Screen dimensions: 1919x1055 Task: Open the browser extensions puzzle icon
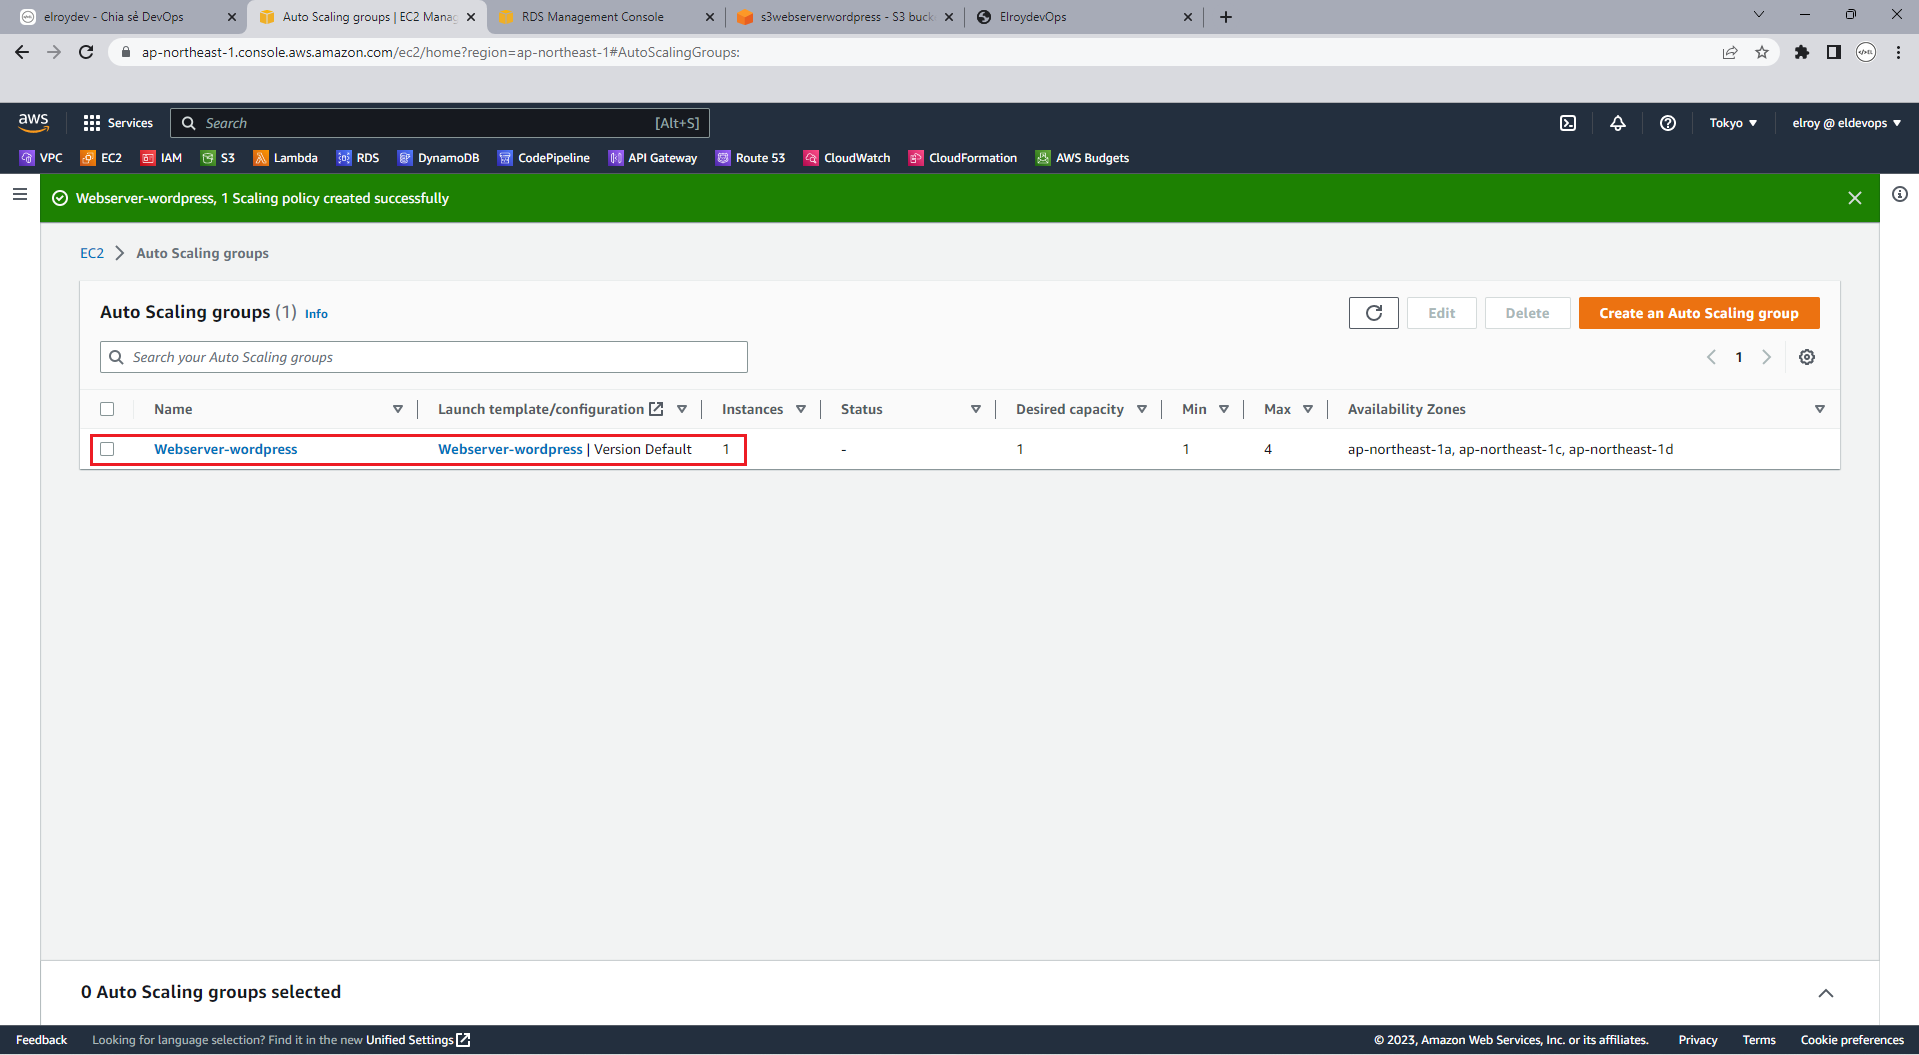tap(1802, 52)
